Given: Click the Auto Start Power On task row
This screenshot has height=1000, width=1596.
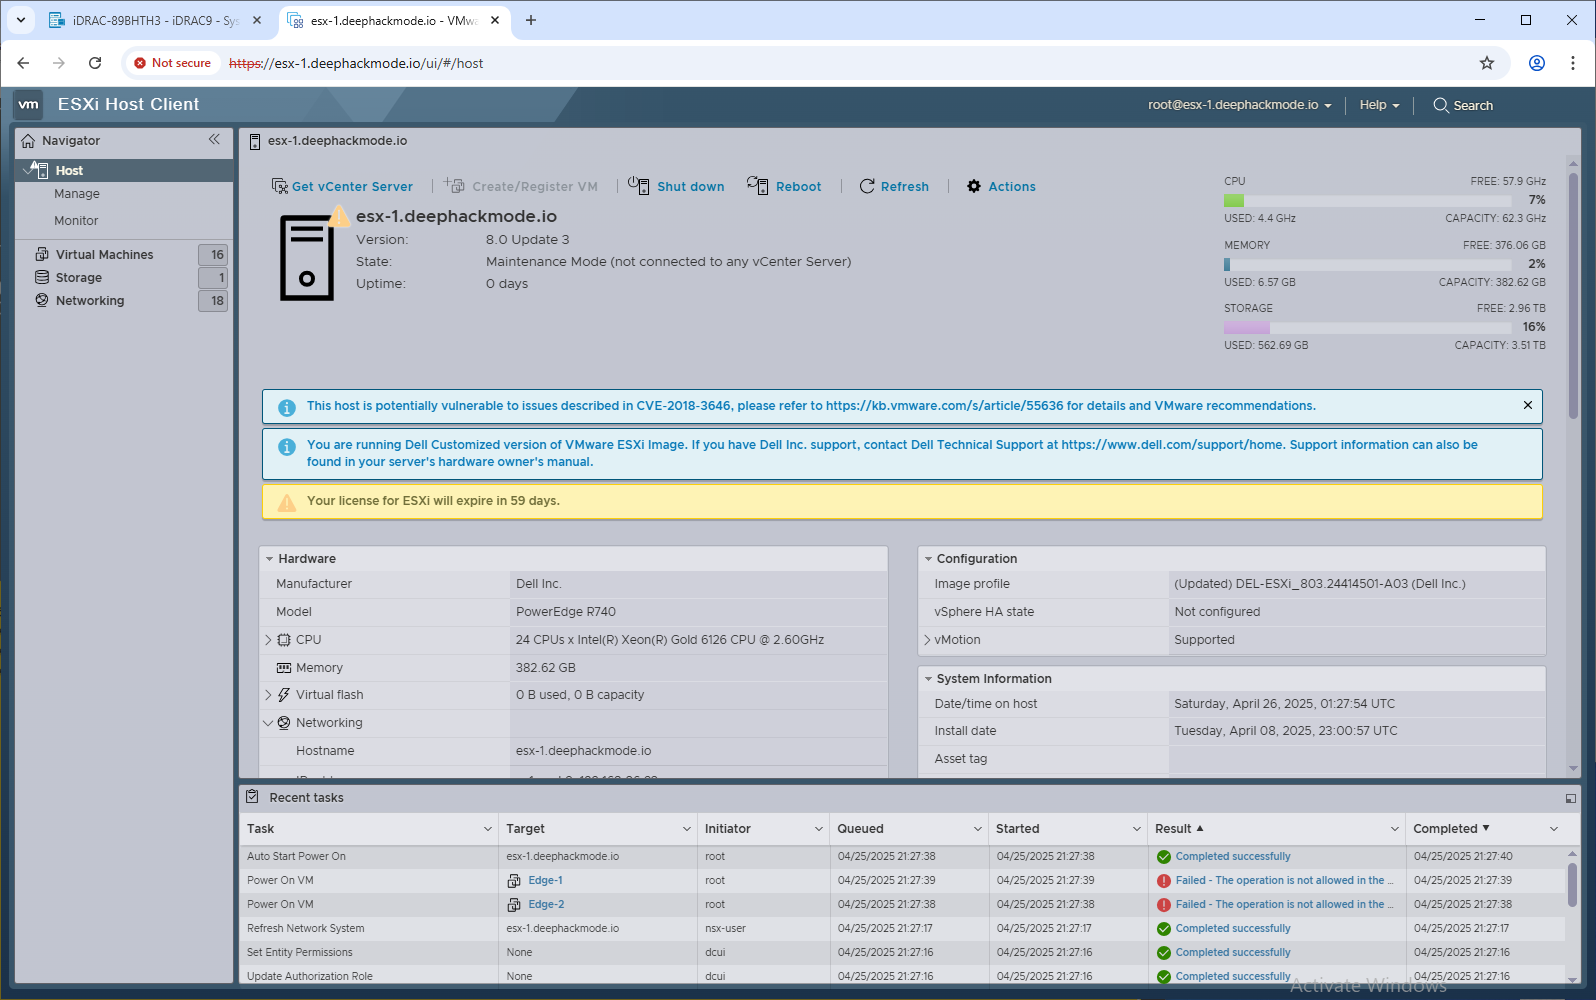Looking at the screenshot, I should tap(903, 857).
